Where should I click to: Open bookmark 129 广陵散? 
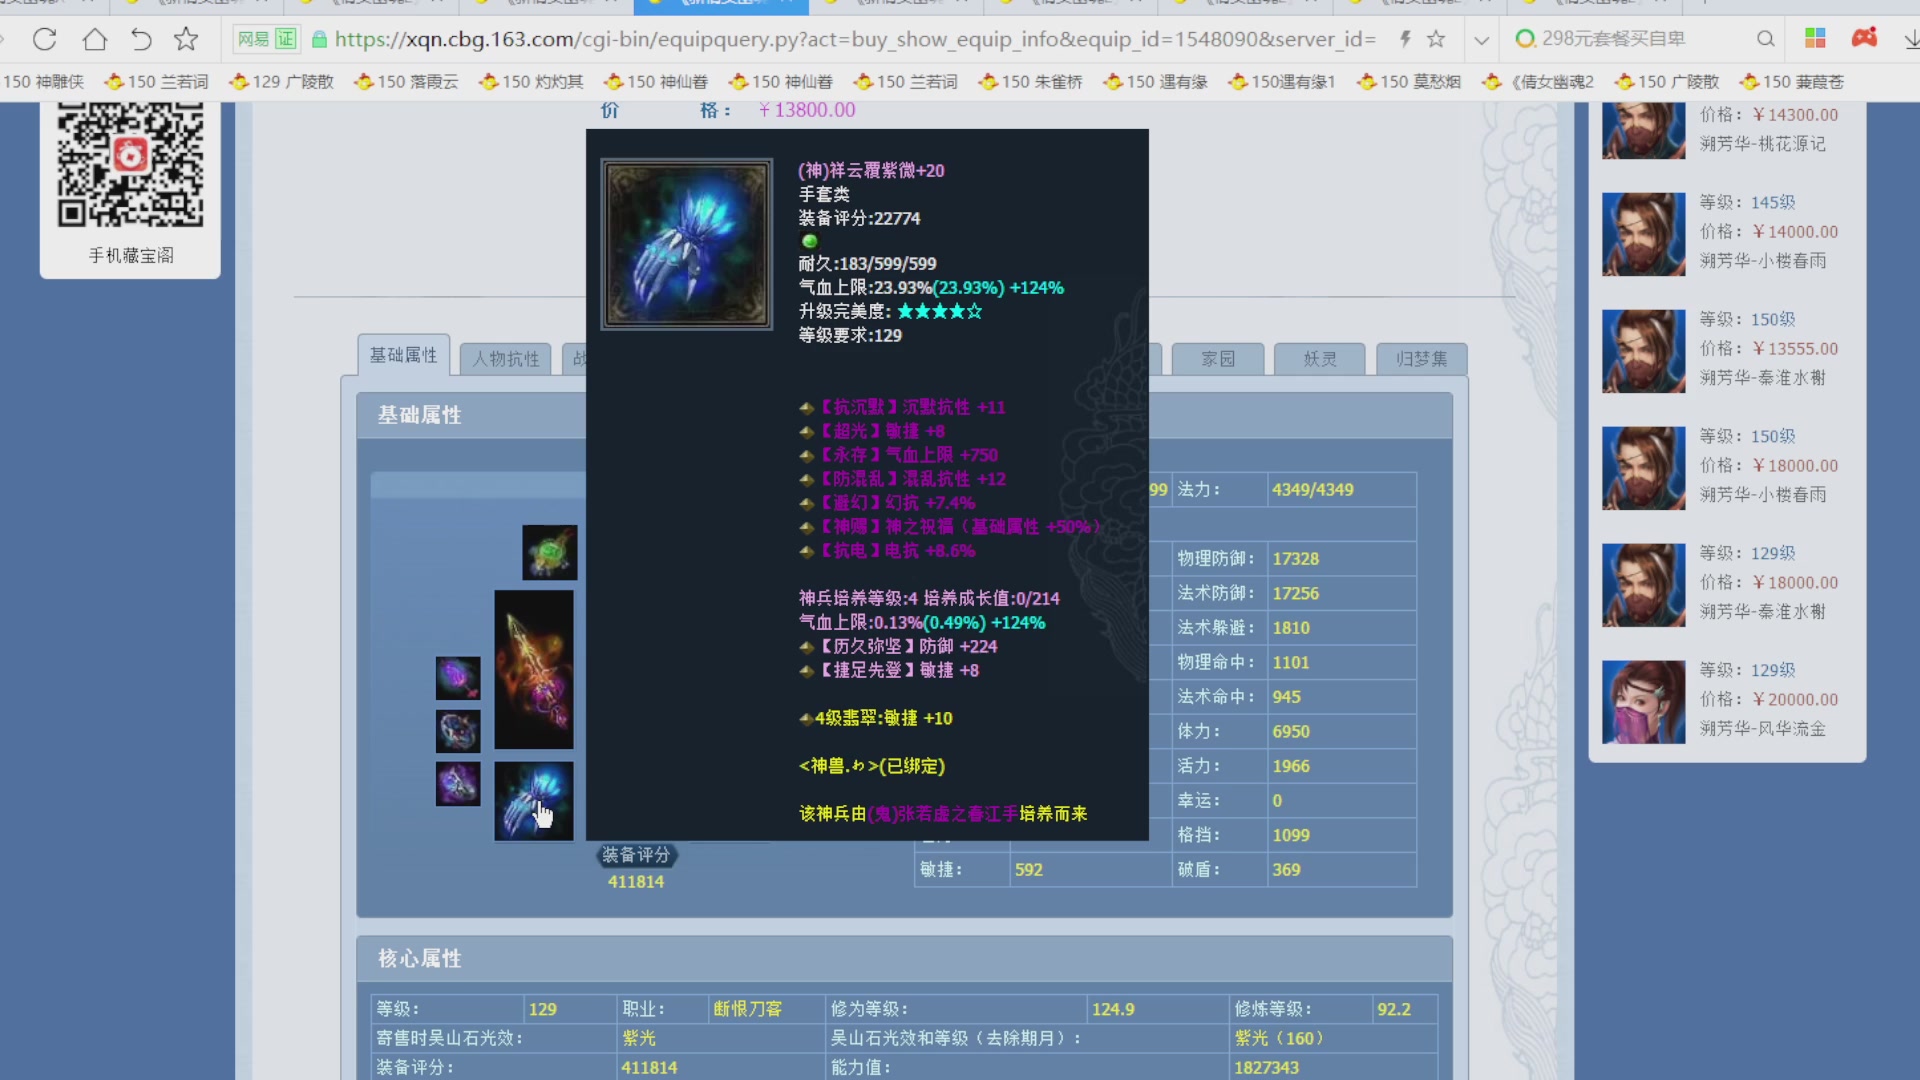(x=281, y=82)
